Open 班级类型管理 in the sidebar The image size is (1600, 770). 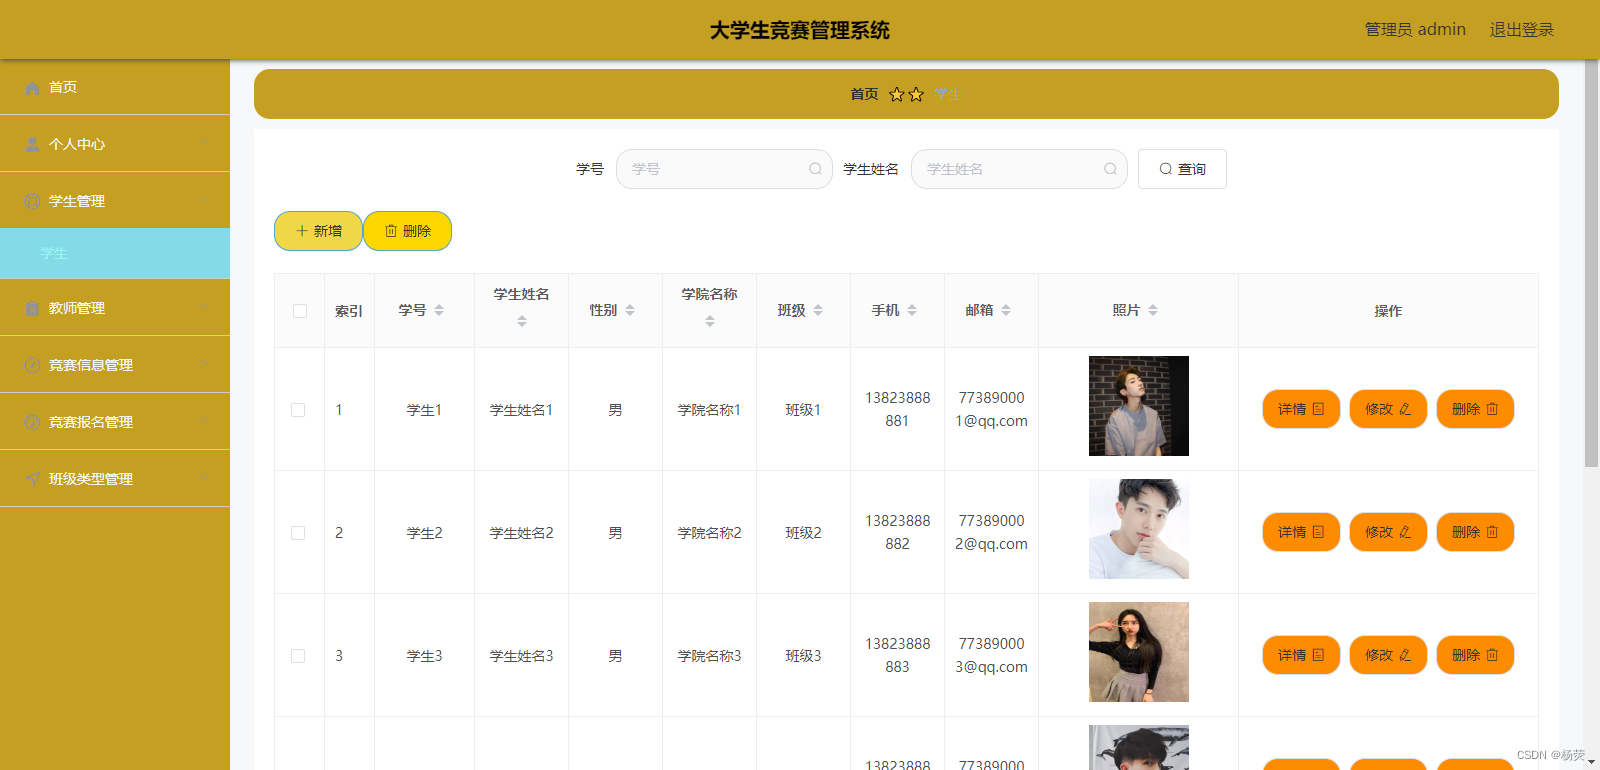tap(115, 479)
